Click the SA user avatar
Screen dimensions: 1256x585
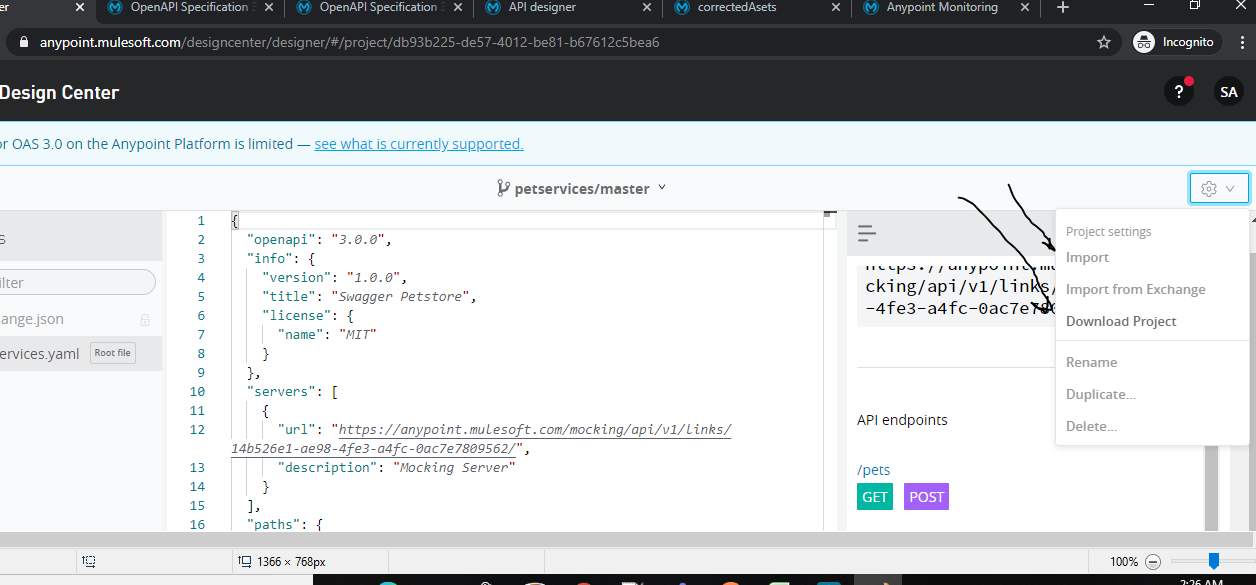coord(1228,92)
